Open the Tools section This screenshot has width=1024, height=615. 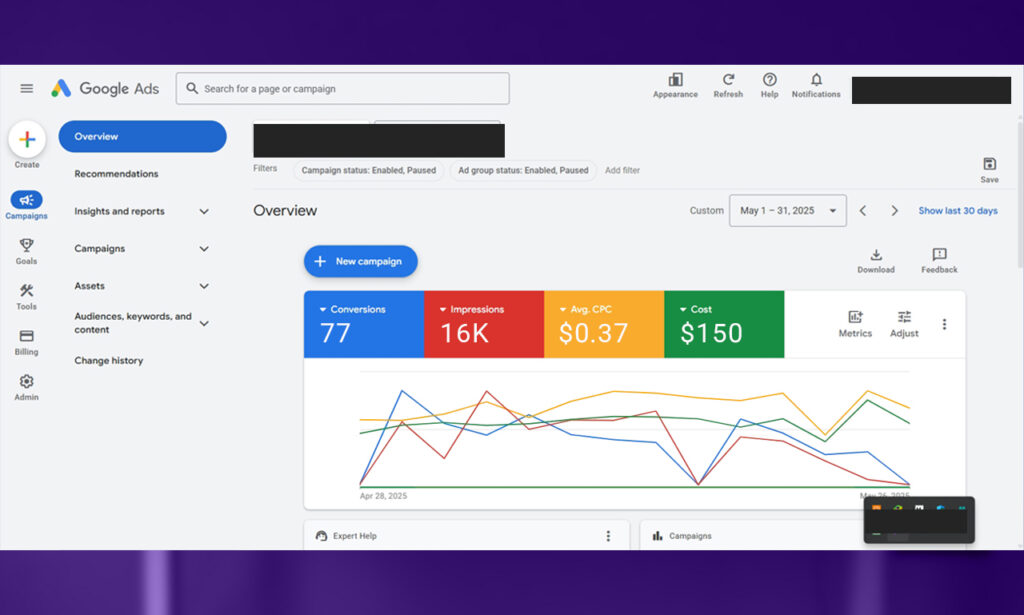click(x=26, y=297)
